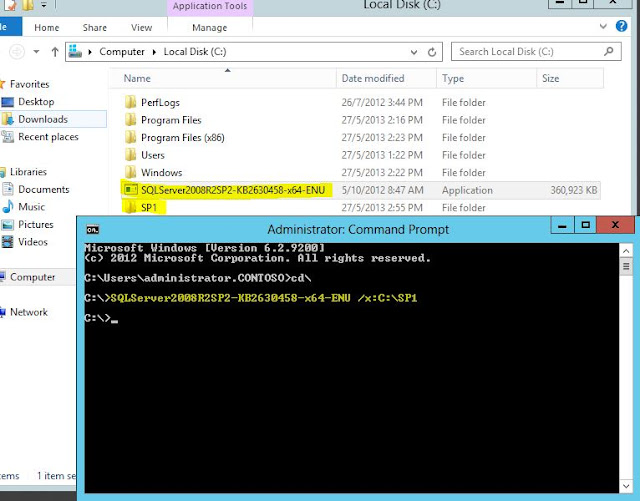640x501 pixels.
Task: Select the Application Tools contextual tab
Action: [x=210, y=7]
